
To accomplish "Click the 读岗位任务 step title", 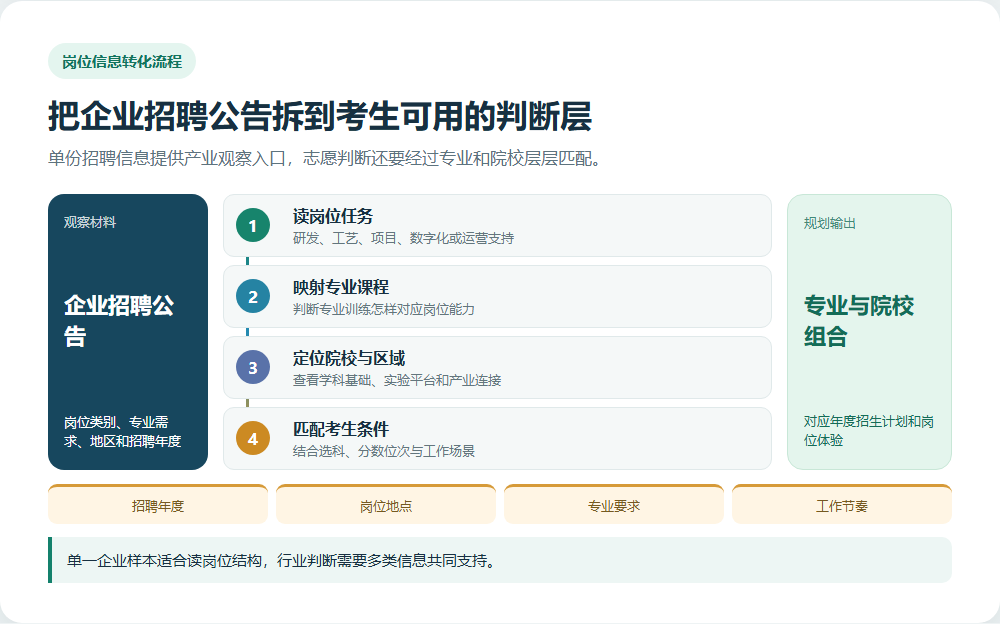I will (x=333, y=216).
